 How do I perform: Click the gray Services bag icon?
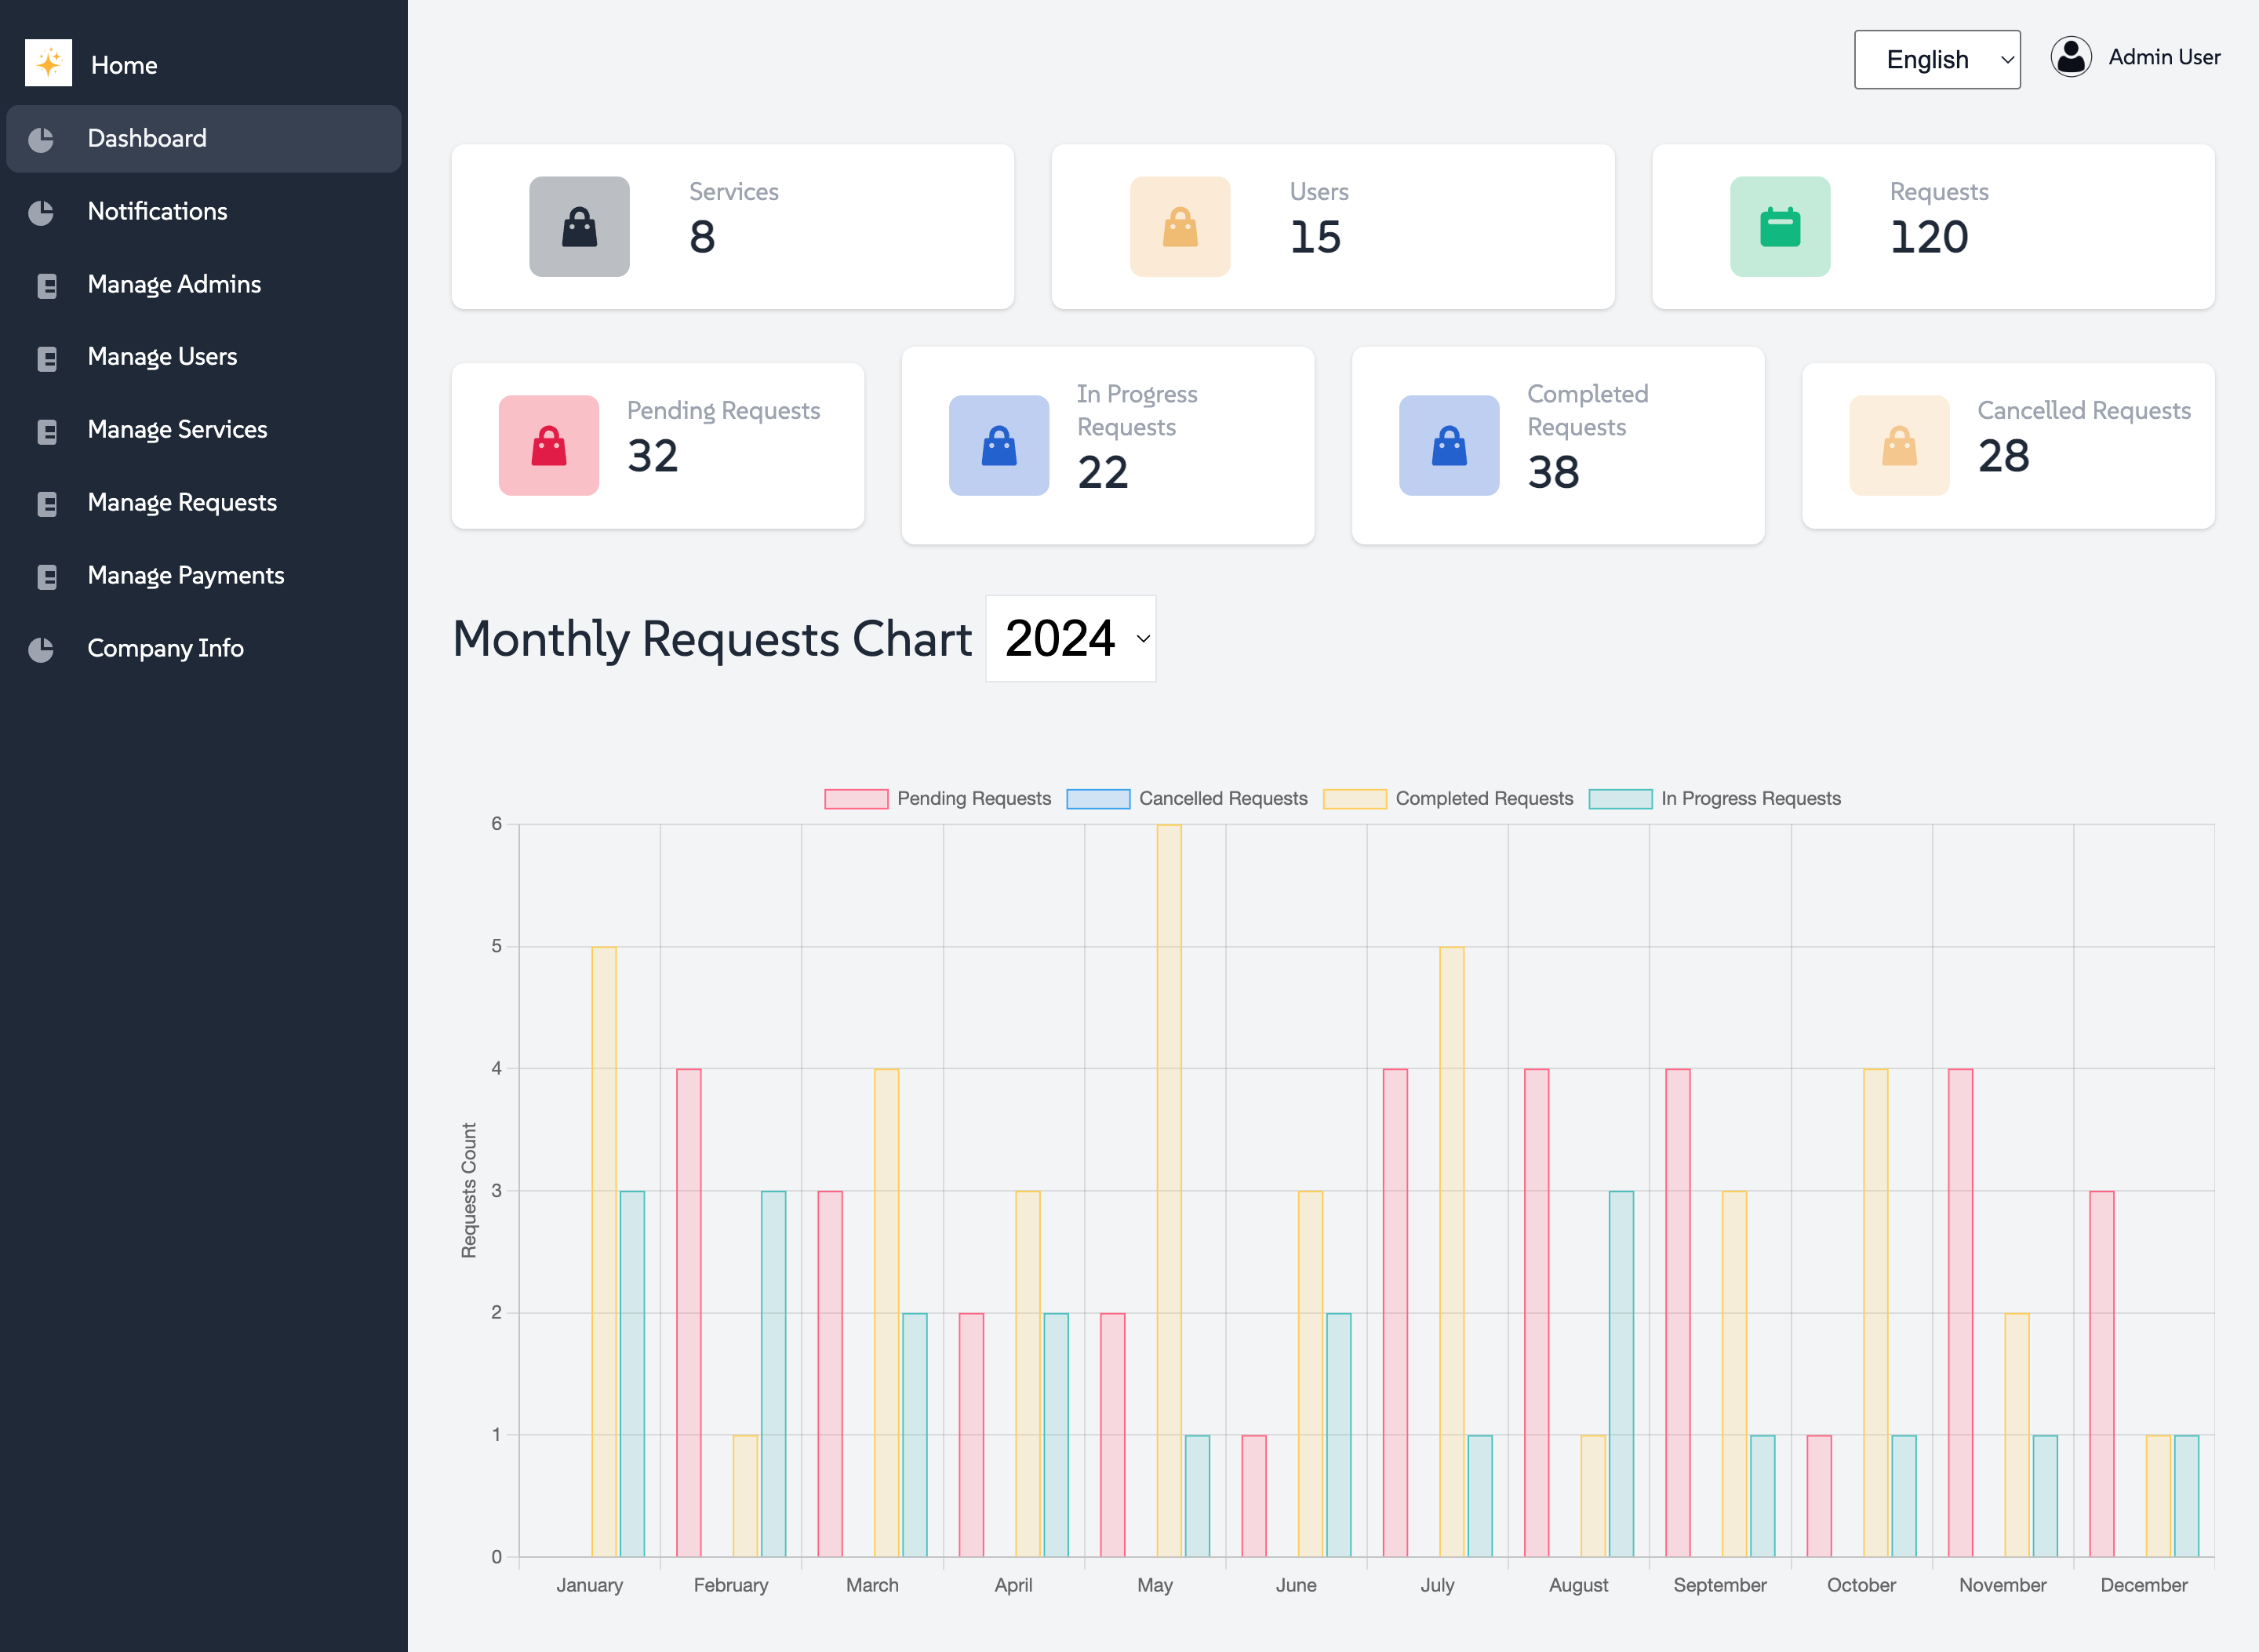(x=579, y=227)
